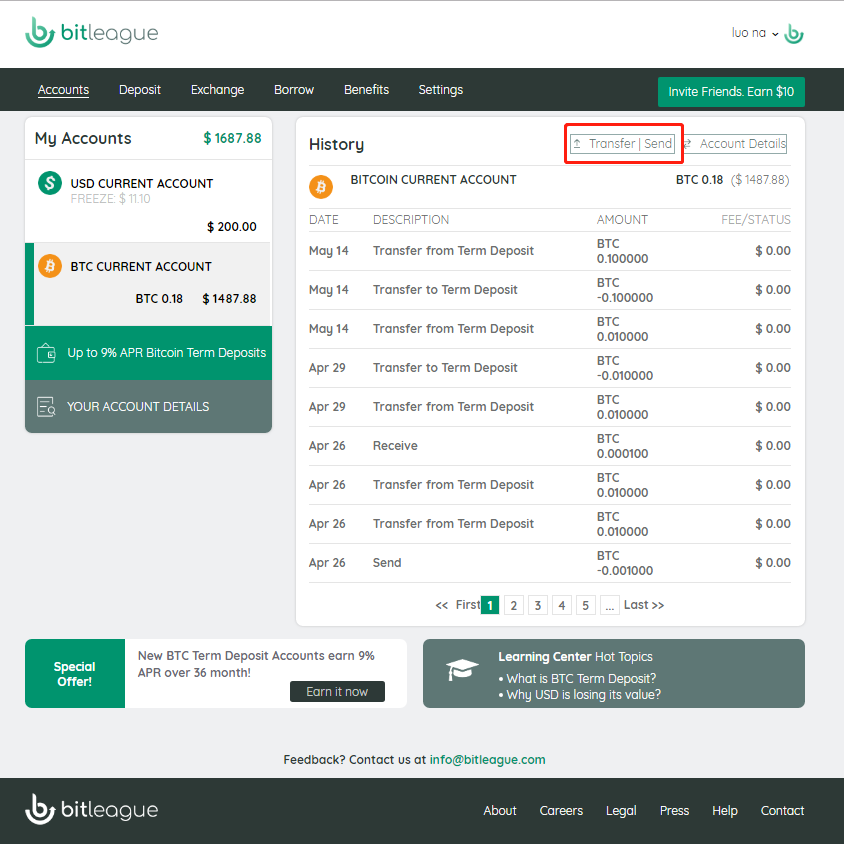This screenshot has width=844, height=844.
Task: Open the term deposits wallet icon
Action: (x=46, y=353)
